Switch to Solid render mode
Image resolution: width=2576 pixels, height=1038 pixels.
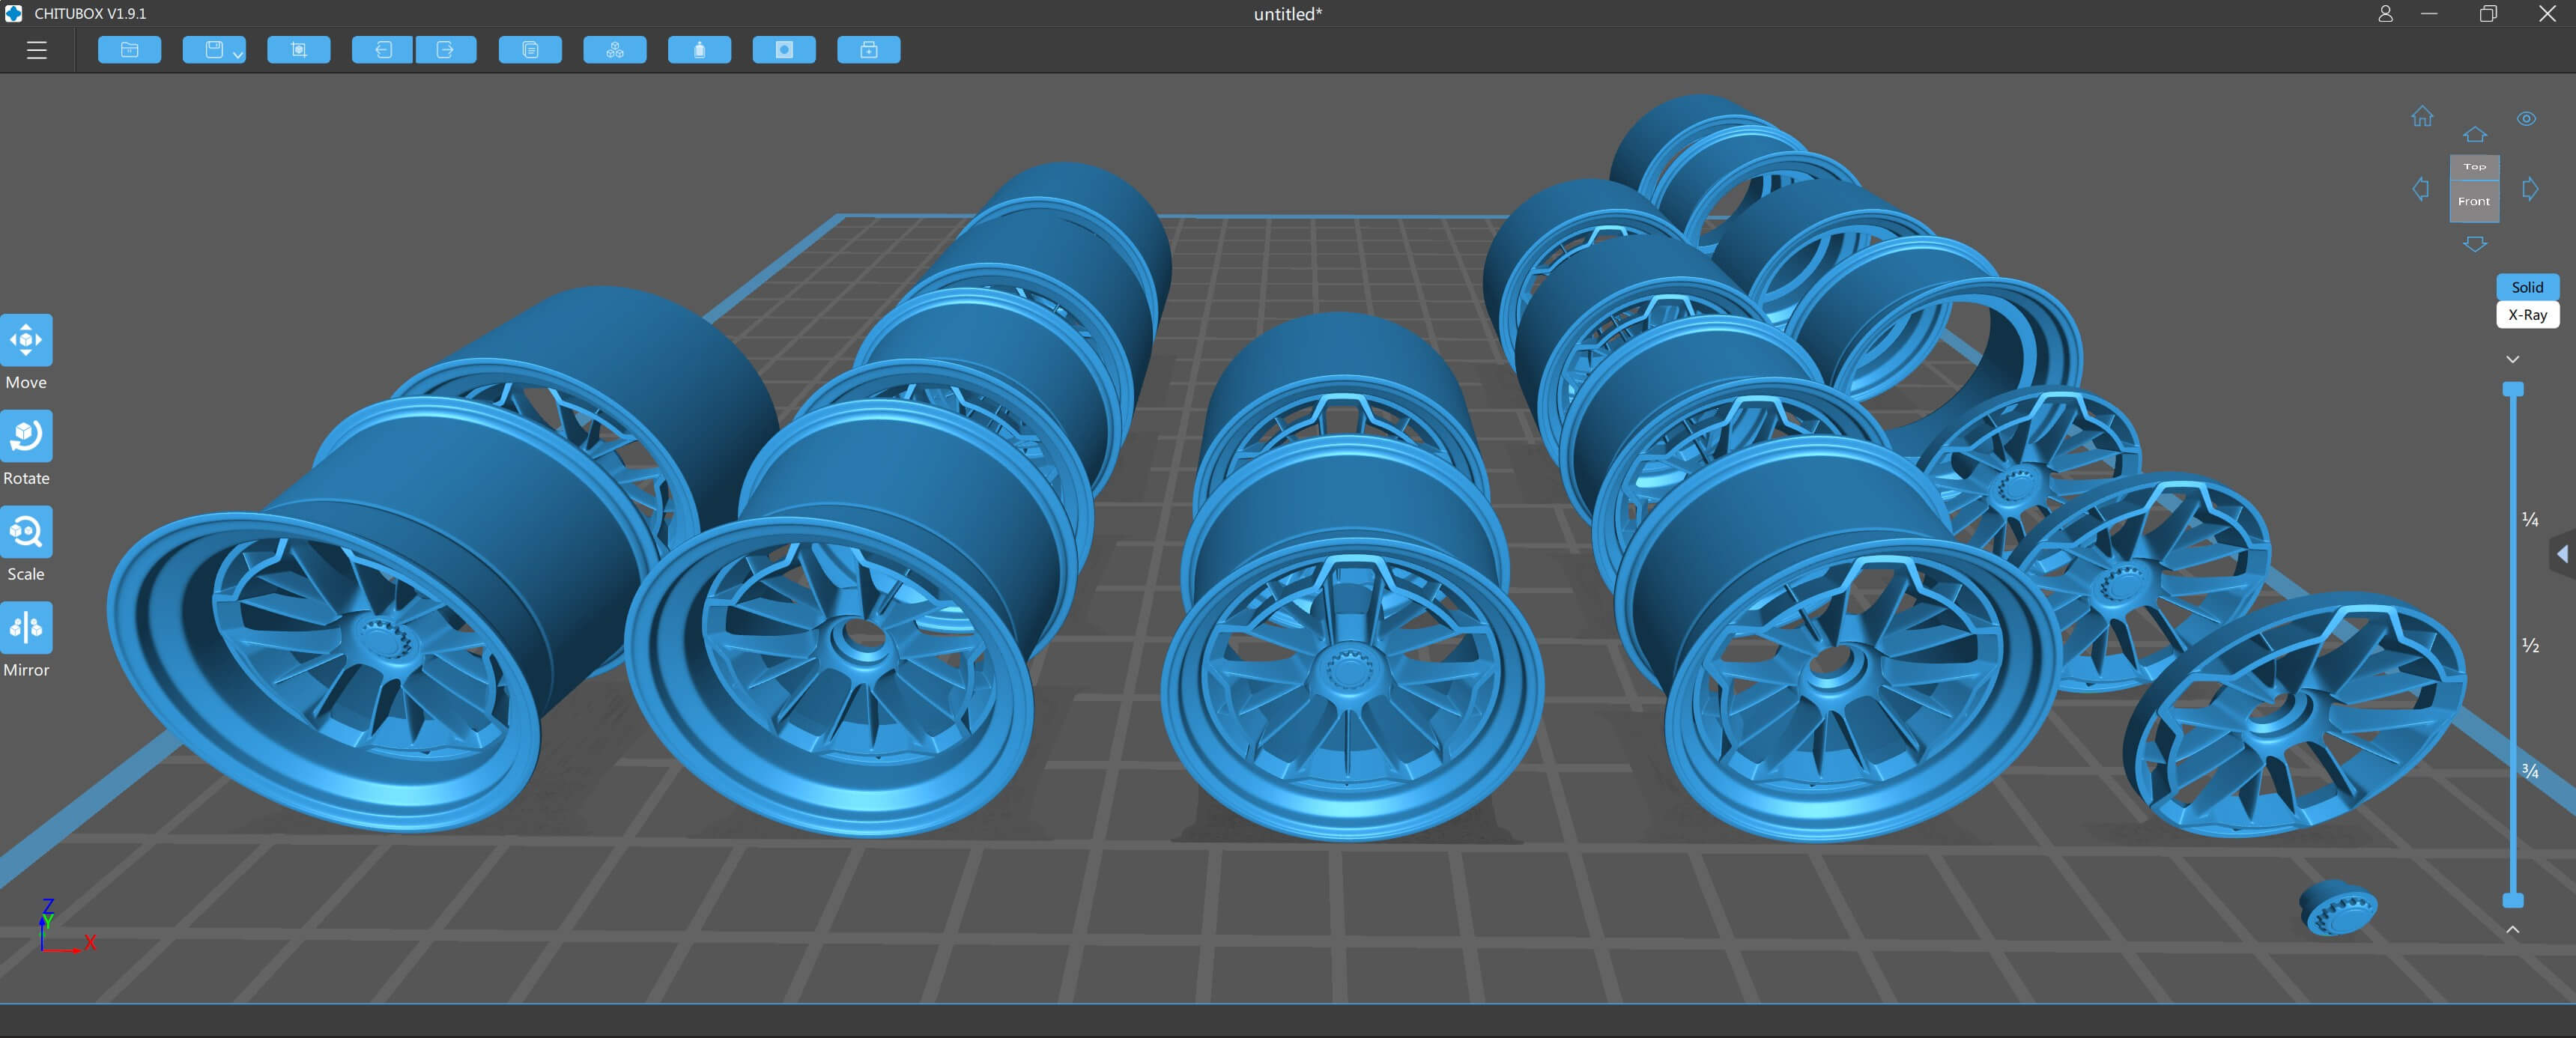tap(2528, 287)
